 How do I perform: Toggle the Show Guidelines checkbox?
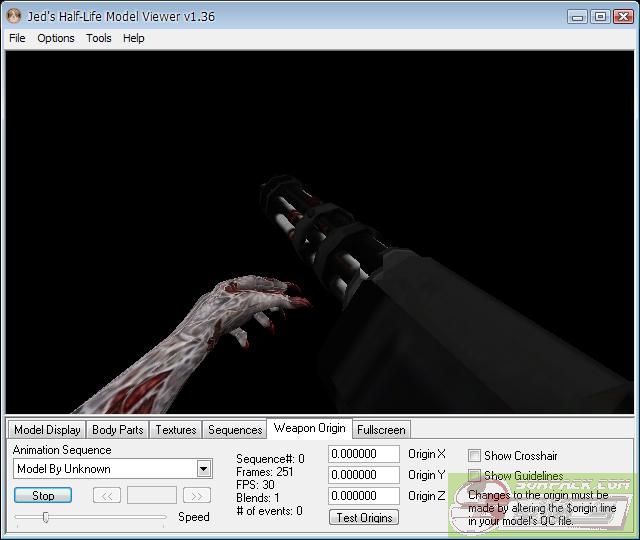475,476
